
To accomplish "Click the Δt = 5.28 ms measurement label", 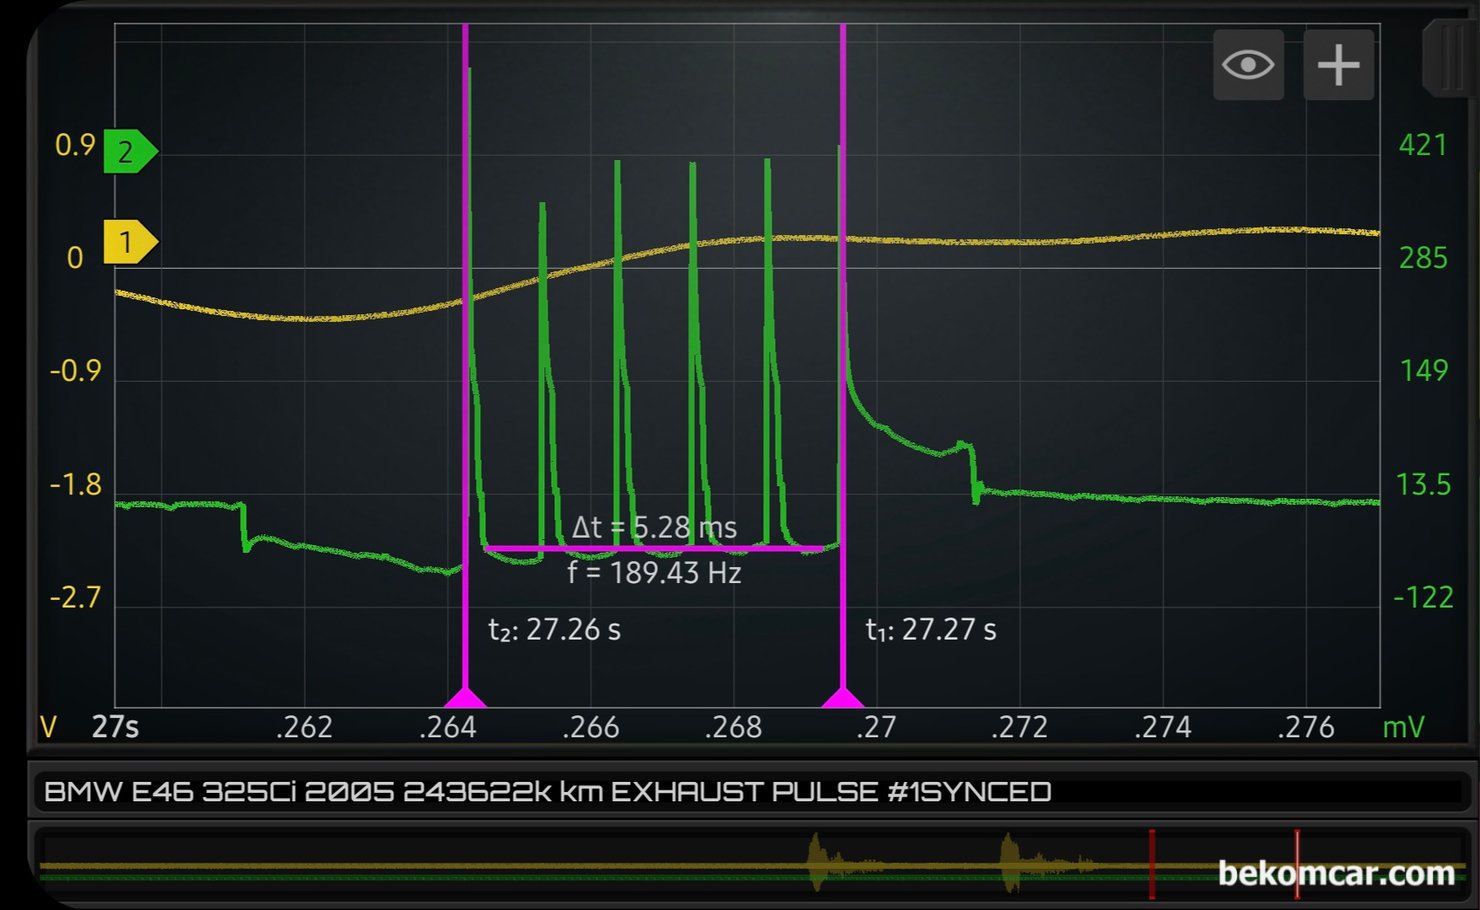I will point(654,527).
